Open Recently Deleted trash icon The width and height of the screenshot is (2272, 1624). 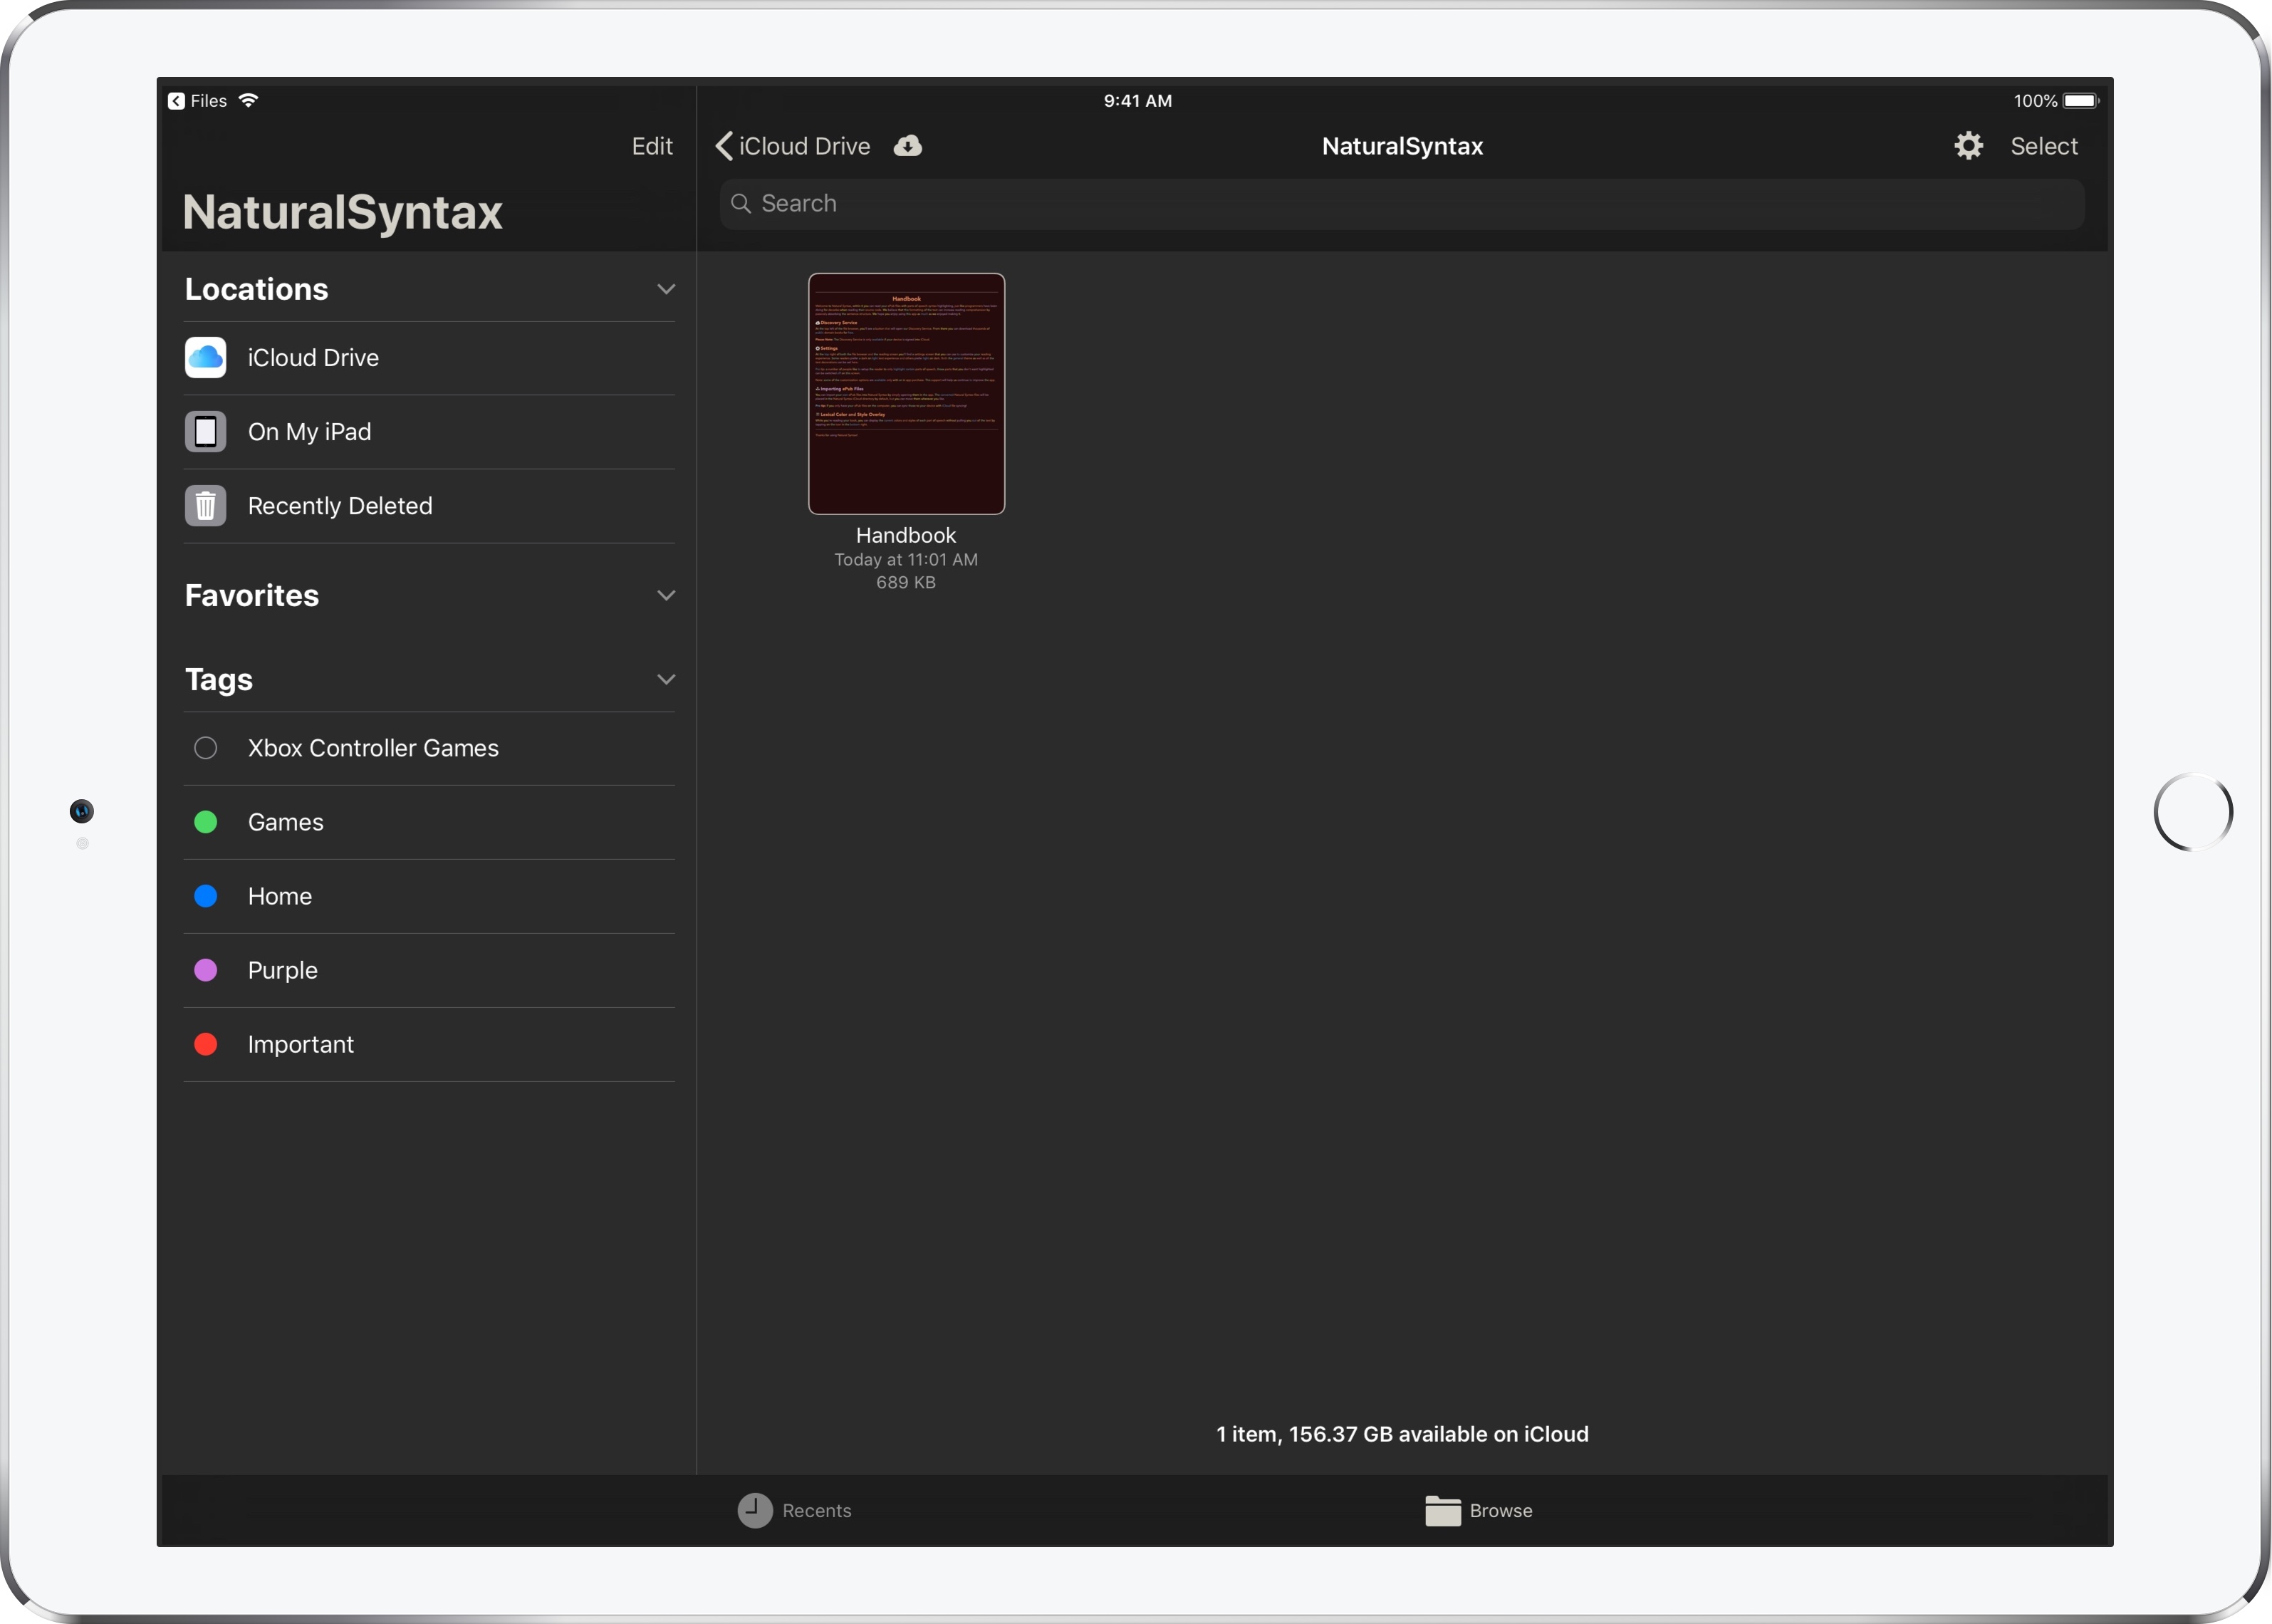[x=205, y=506]
